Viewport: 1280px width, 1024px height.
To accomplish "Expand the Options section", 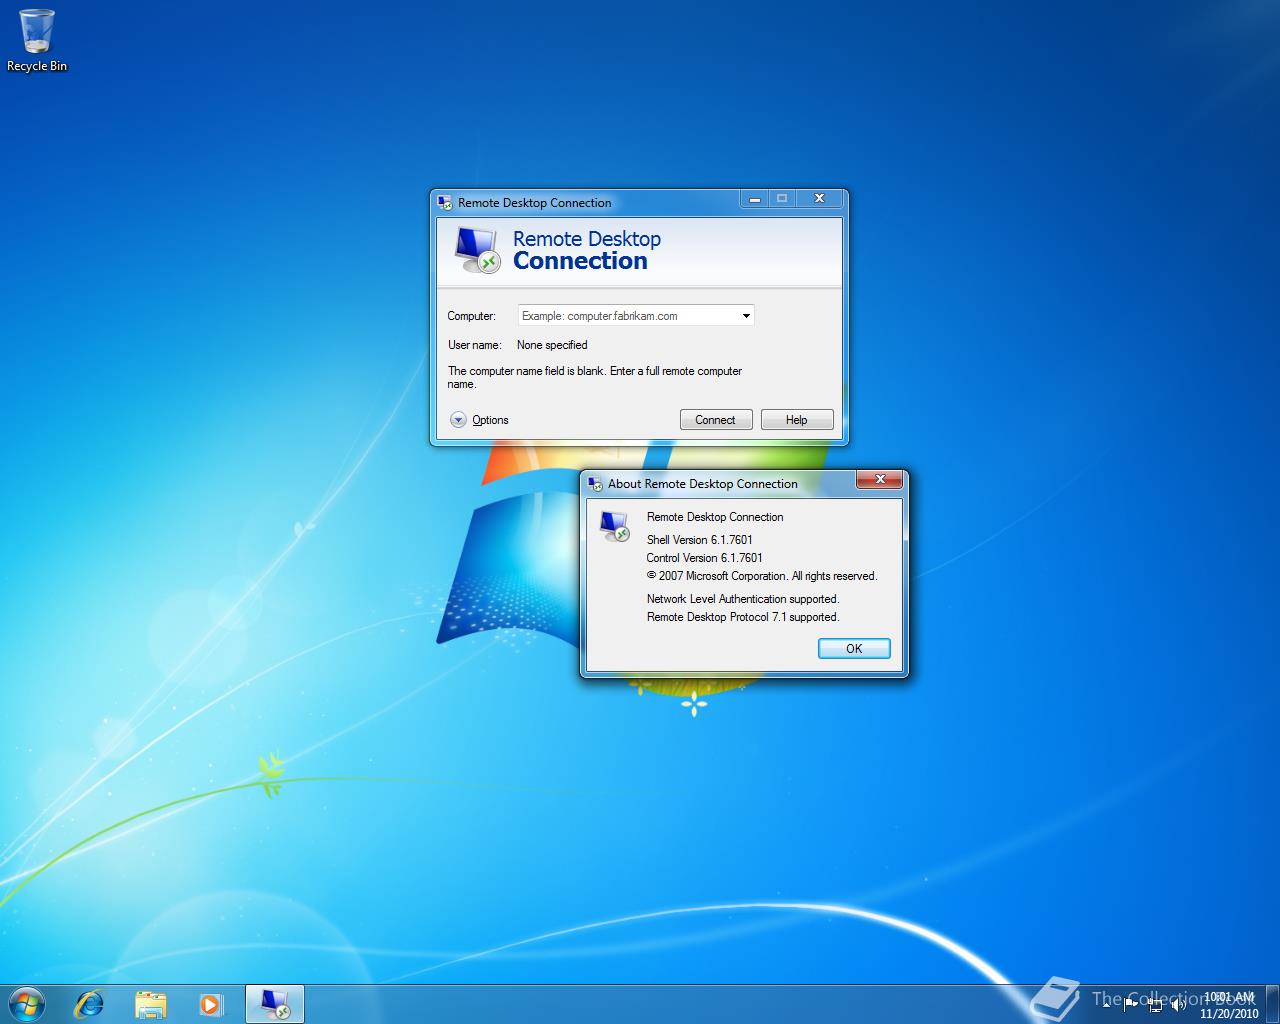I will [479, 420].
